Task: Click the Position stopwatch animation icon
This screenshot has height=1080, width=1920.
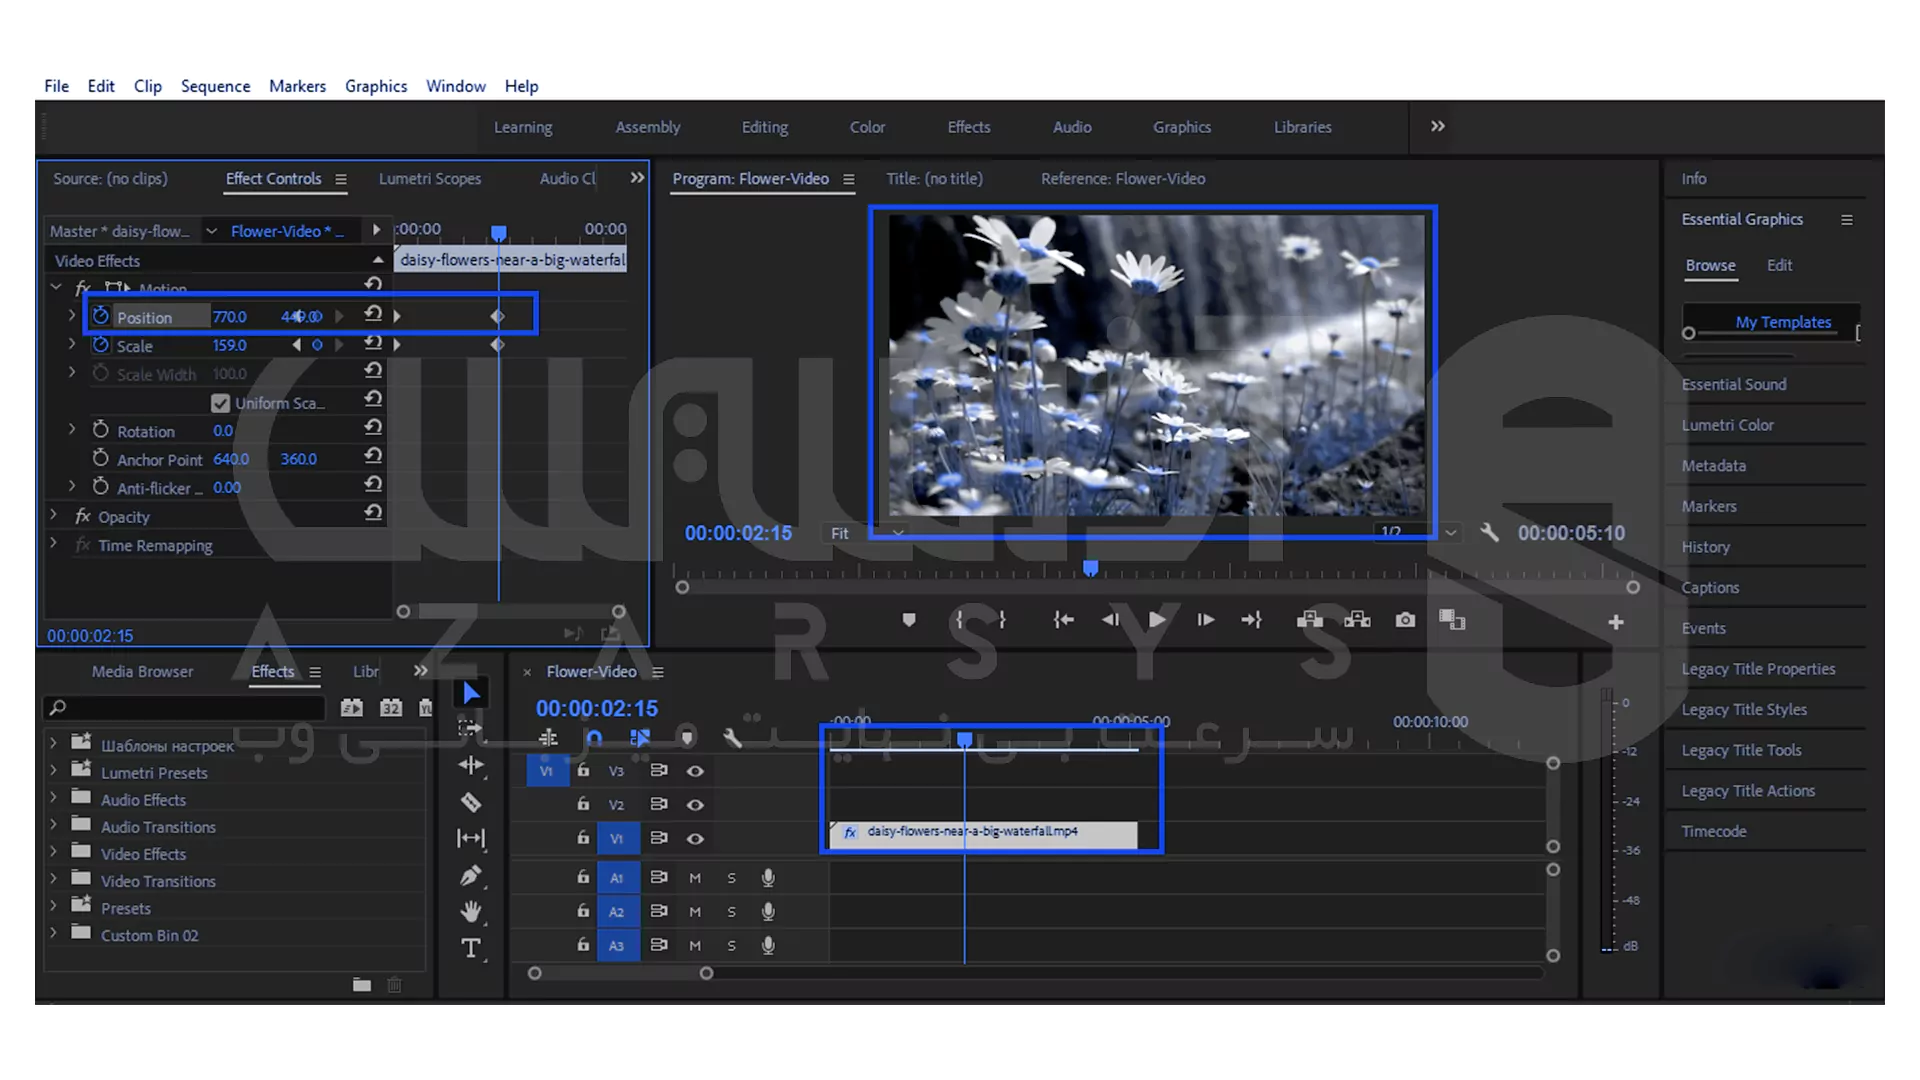Action: tap(100, 316)
